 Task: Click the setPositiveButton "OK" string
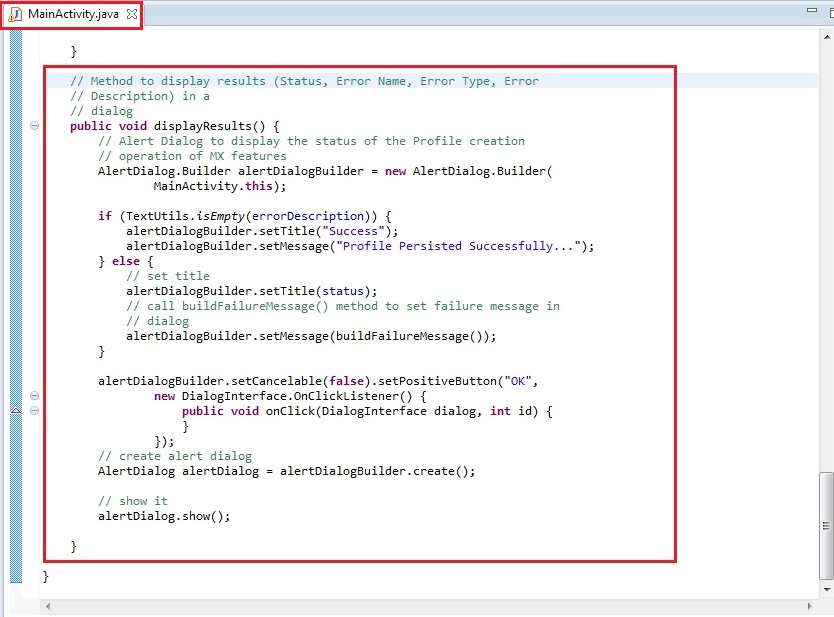tap(517, 381)
